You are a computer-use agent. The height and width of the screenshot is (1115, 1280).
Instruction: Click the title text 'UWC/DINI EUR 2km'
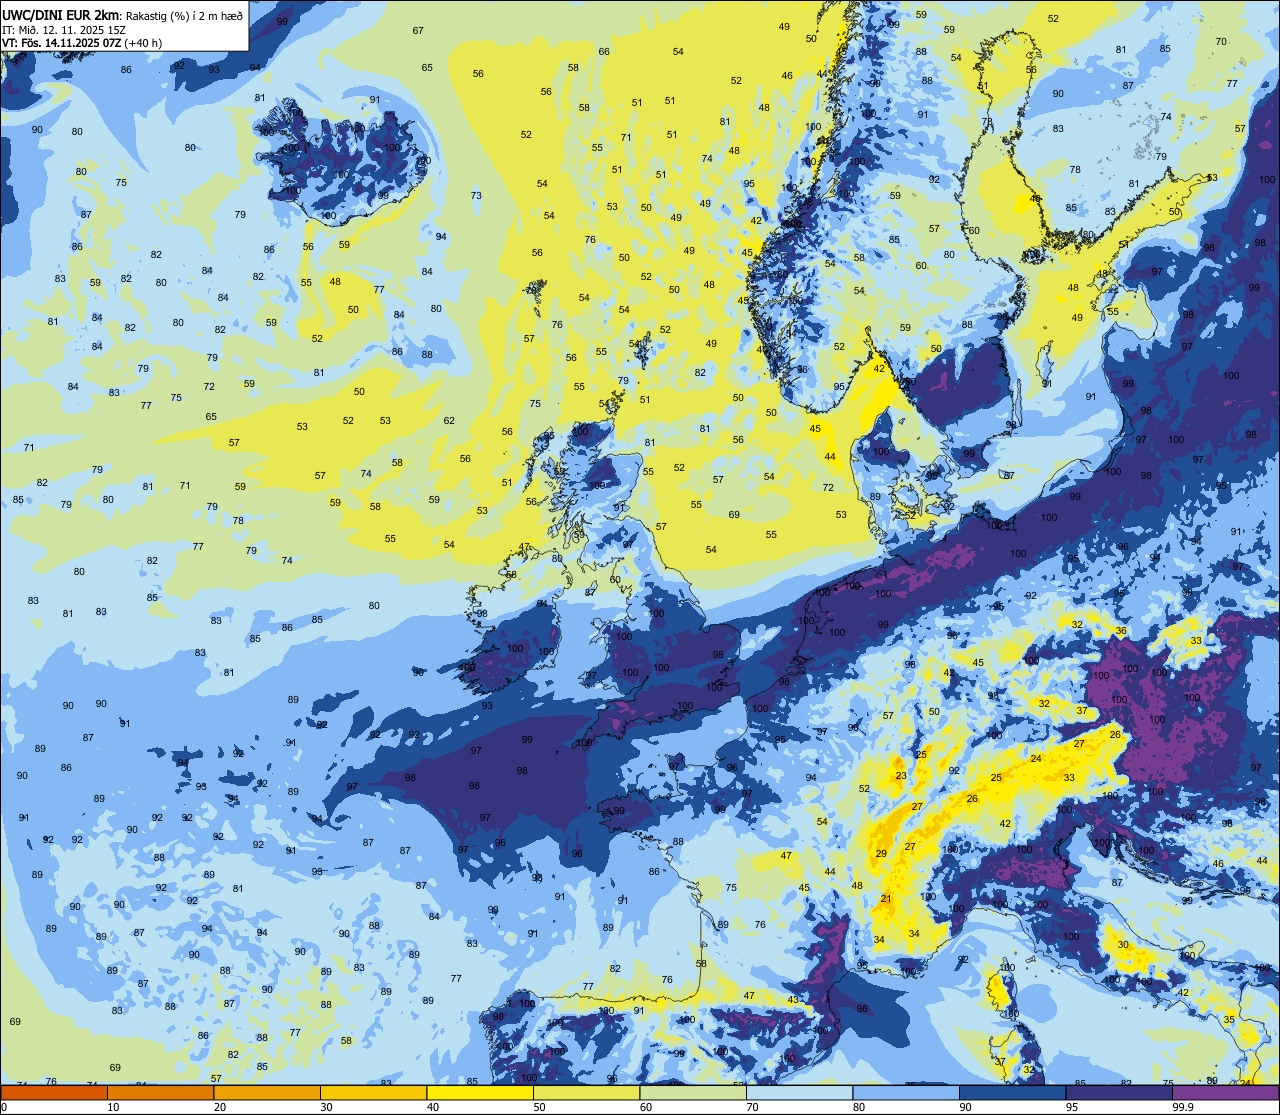[60, 14]
